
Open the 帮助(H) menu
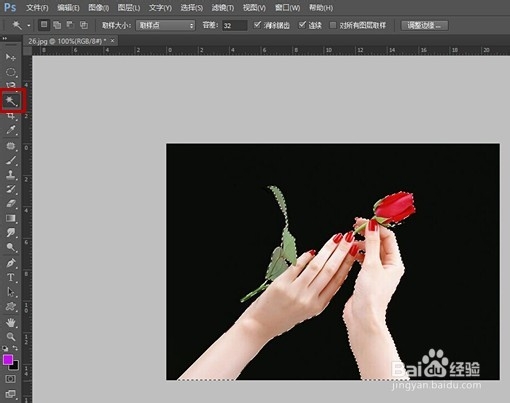321,7
